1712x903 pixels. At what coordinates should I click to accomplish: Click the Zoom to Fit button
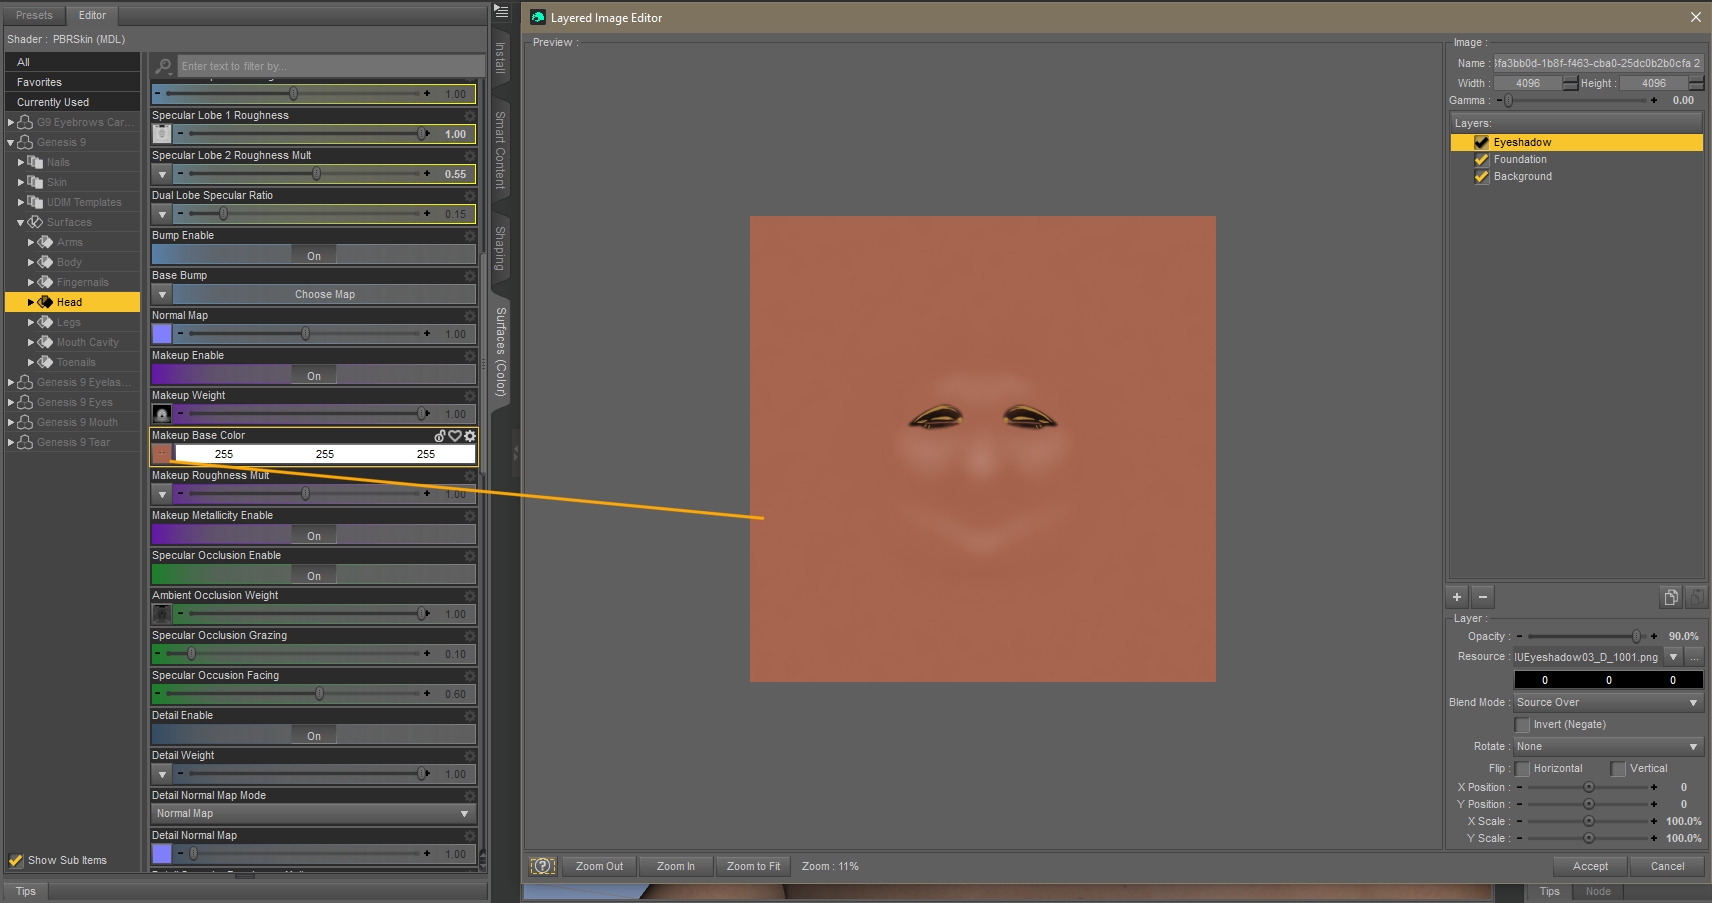(x=753, y=866)
